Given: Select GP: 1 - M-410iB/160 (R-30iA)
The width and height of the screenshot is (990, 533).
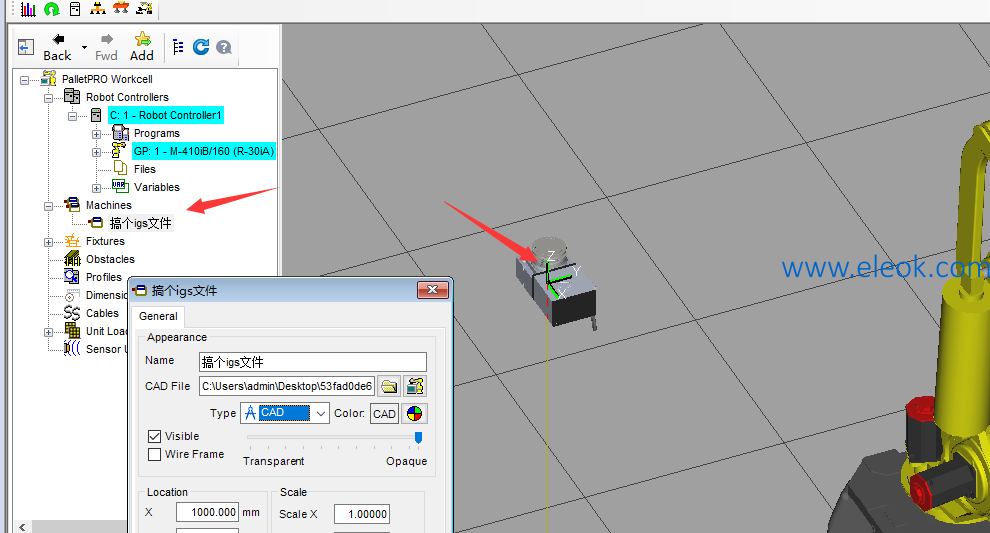Looking at the screenshot, I should point(204,151).
